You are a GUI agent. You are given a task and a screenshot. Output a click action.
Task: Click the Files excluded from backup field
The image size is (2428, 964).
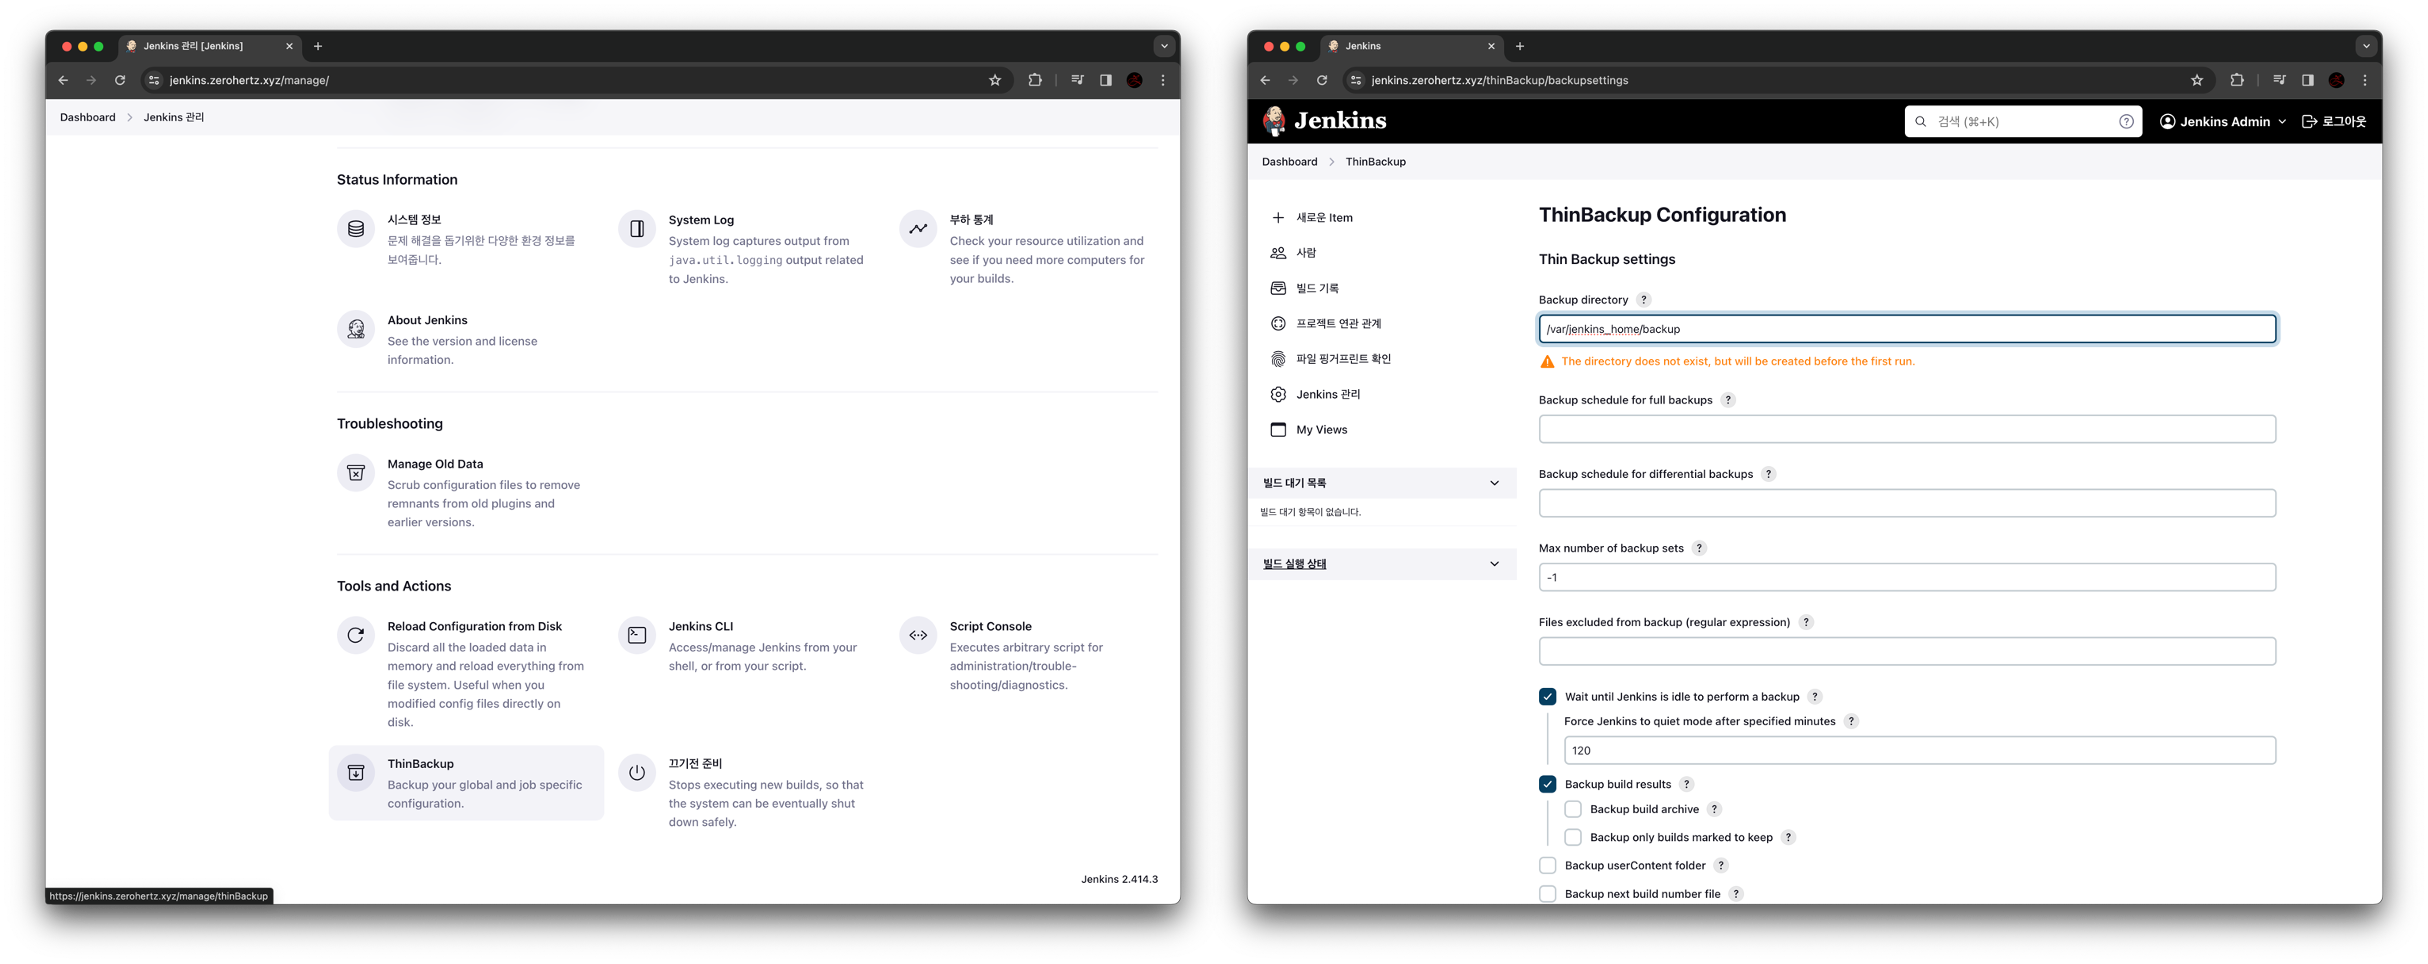(1907, 651)
